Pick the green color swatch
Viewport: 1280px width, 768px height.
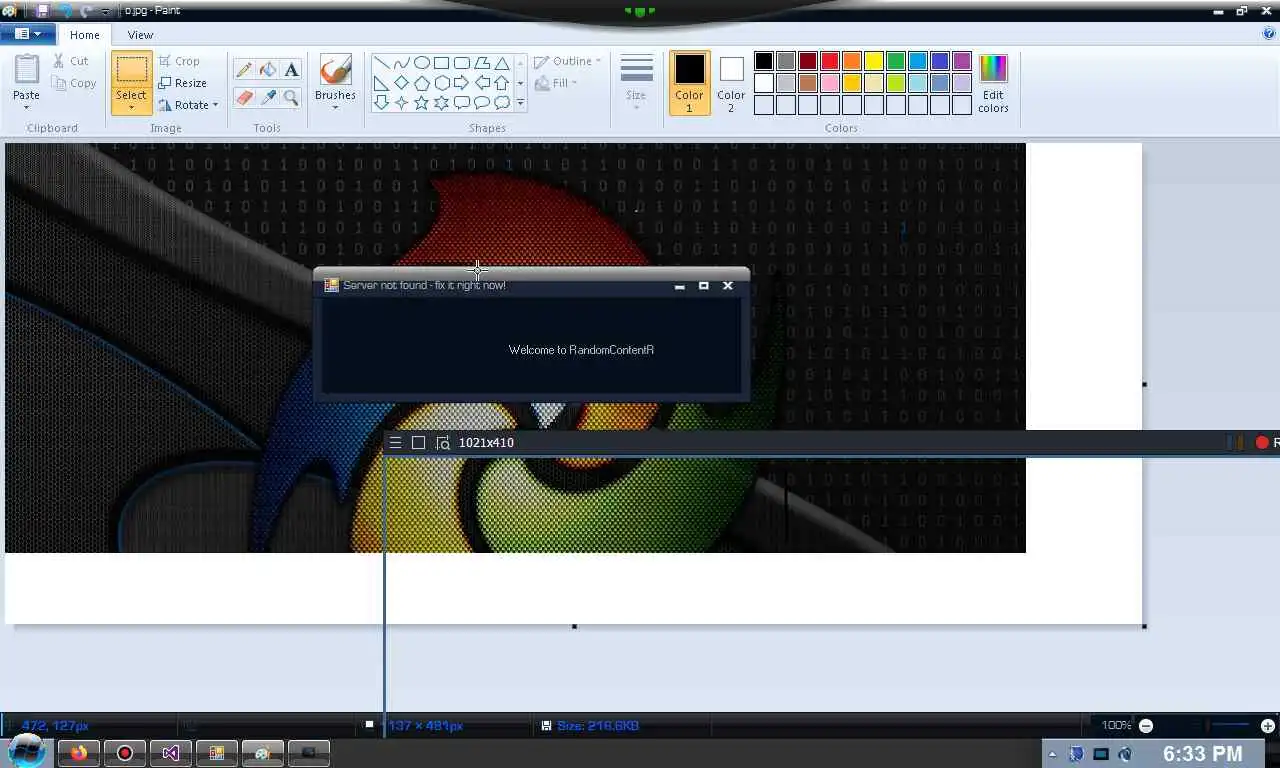(x=896, y=62)
